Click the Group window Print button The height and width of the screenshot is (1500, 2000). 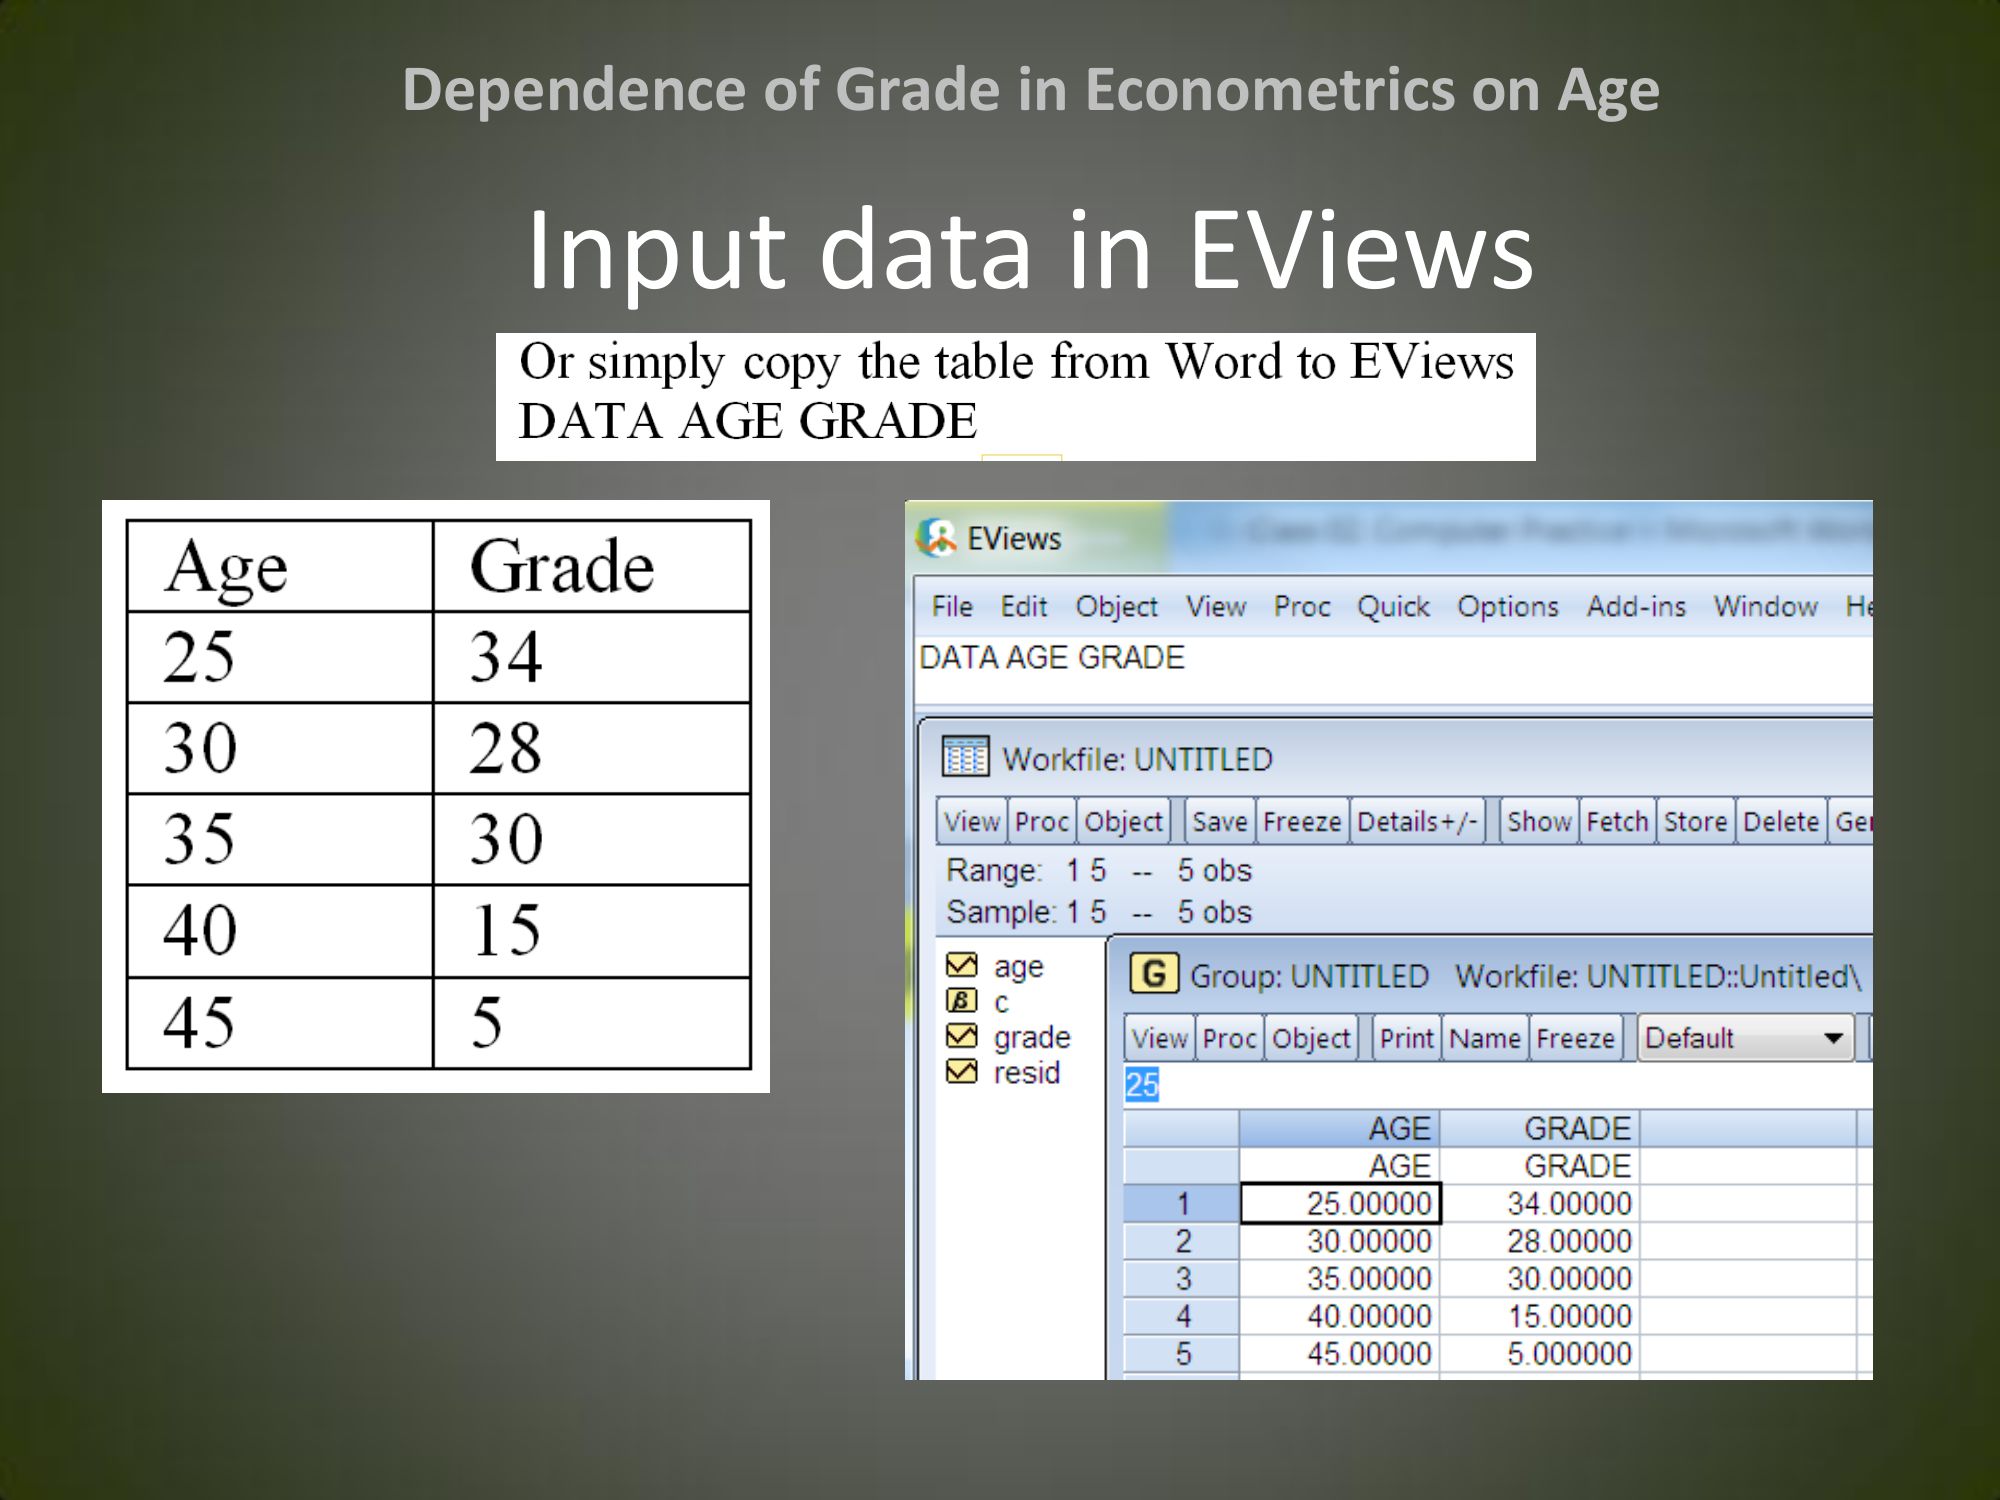coord(1406,1038)
